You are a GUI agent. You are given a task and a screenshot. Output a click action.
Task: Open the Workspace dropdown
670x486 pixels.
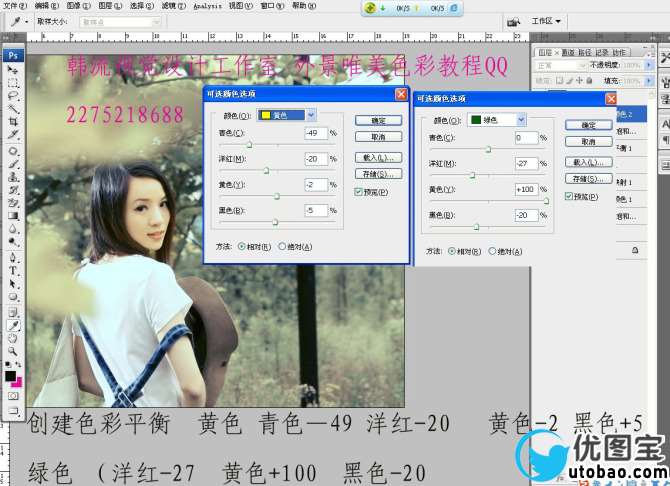pos(546,21)
